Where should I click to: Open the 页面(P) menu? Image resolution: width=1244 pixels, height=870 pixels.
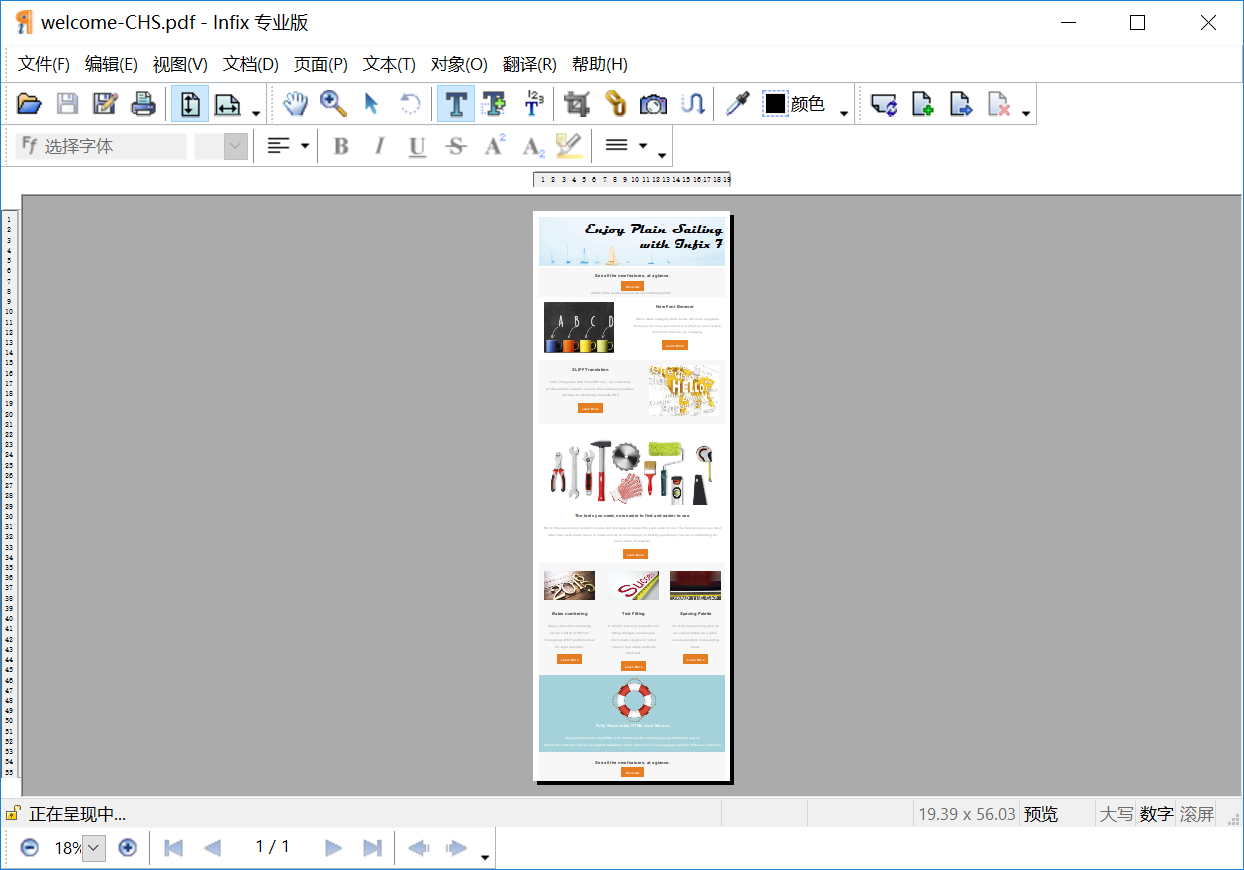[321, 64]
